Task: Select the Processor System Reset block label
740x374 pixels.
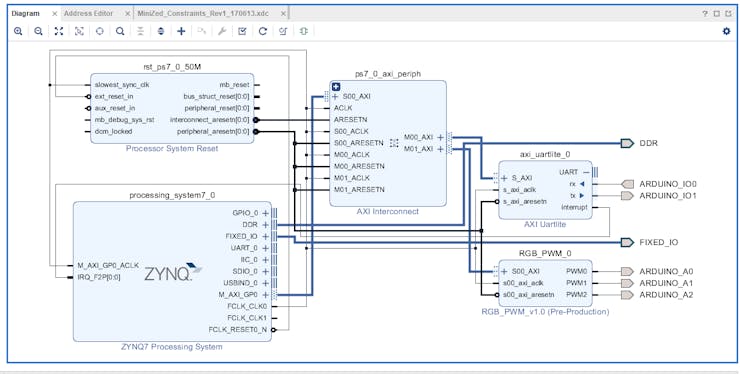Action: (172, 148)
